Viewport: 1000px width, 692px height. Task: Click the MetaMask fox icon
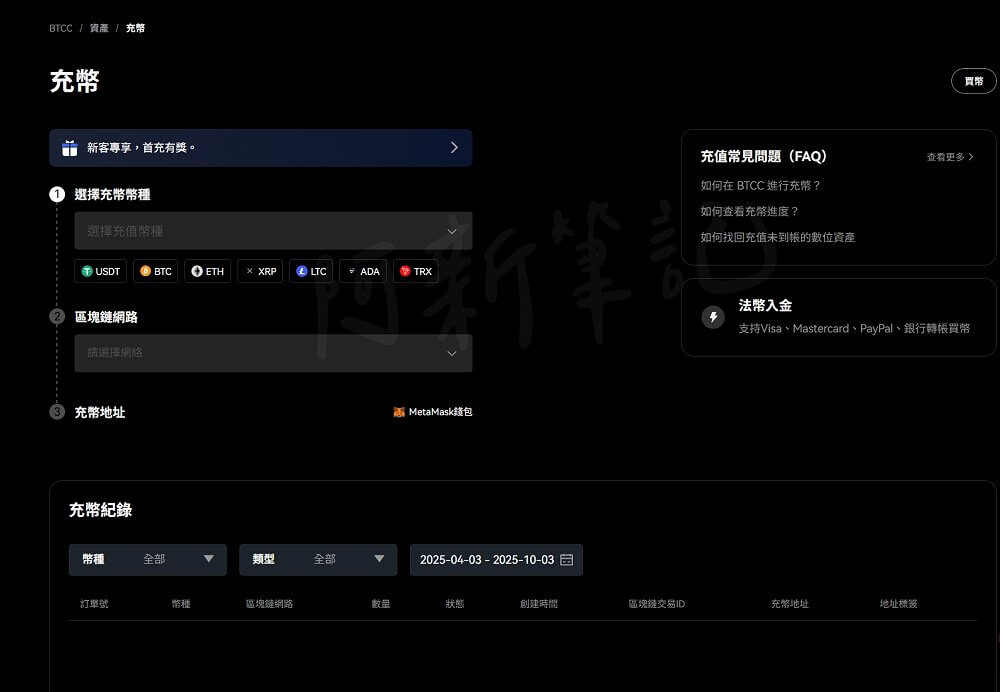click(399, 412)
